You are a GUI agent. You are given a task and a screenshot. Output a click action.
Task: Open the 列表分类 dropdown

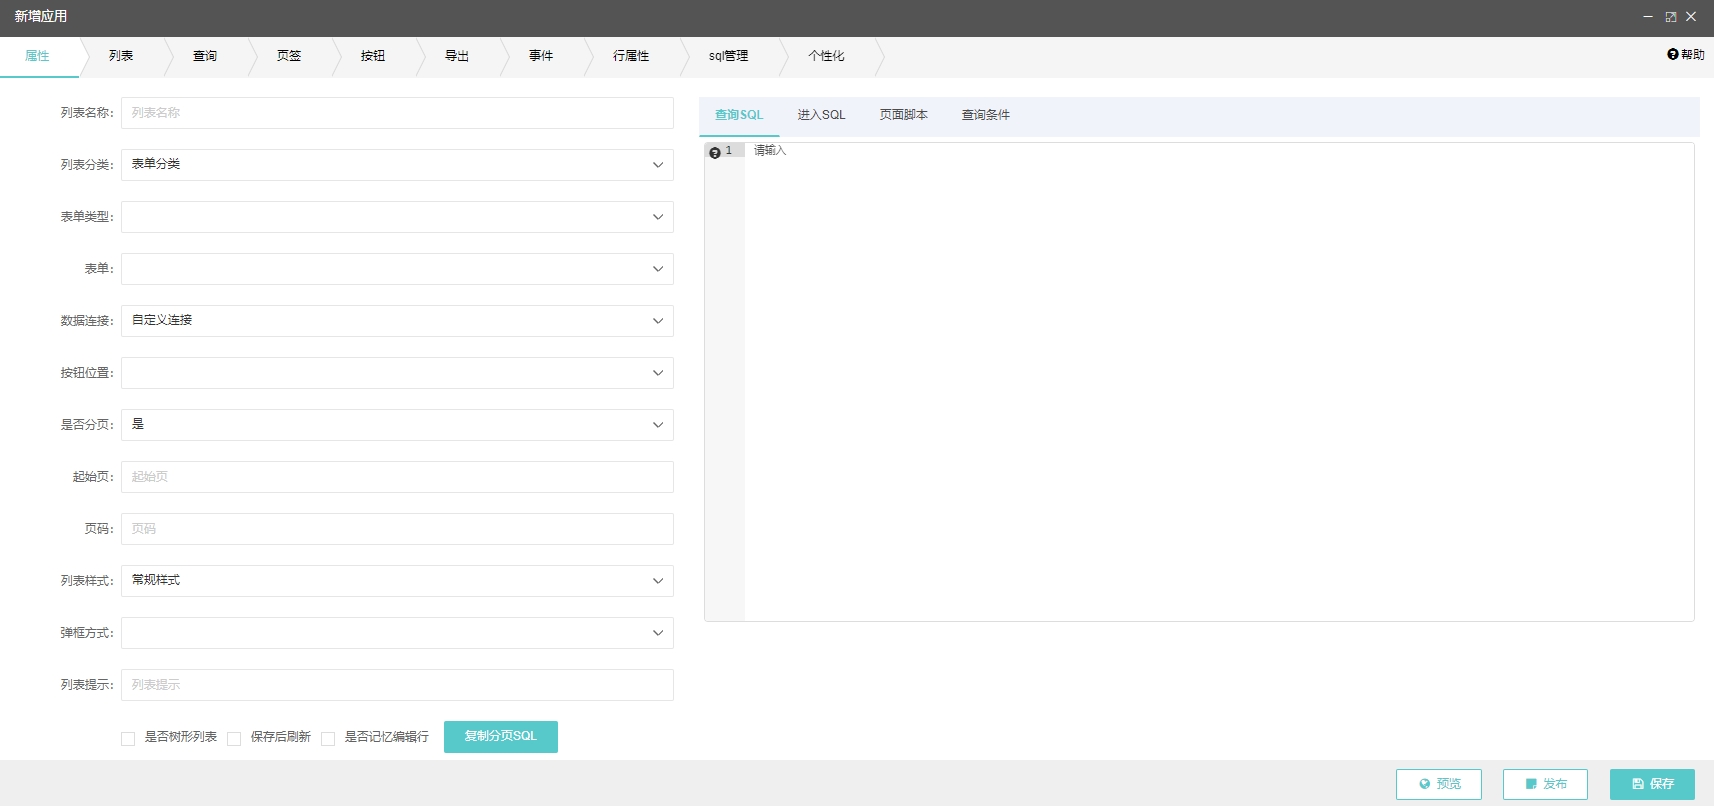click(x=397, y=165)
